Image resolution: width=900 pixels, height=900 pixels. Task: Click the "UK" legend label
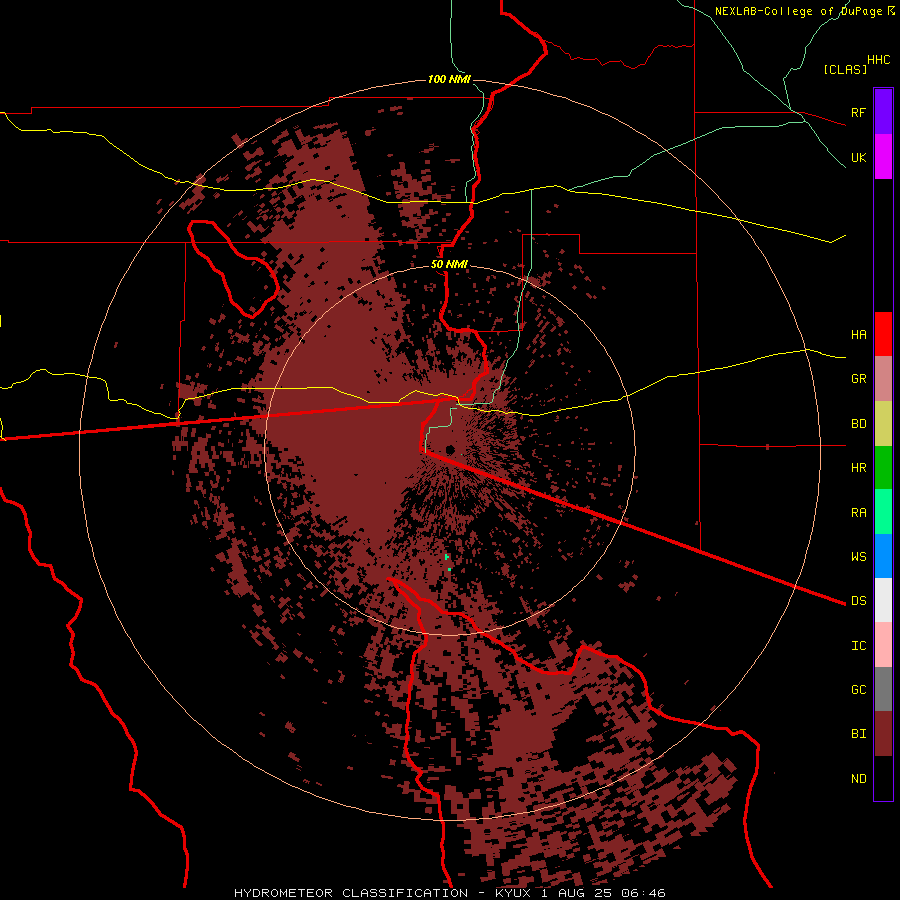point(858,158)
